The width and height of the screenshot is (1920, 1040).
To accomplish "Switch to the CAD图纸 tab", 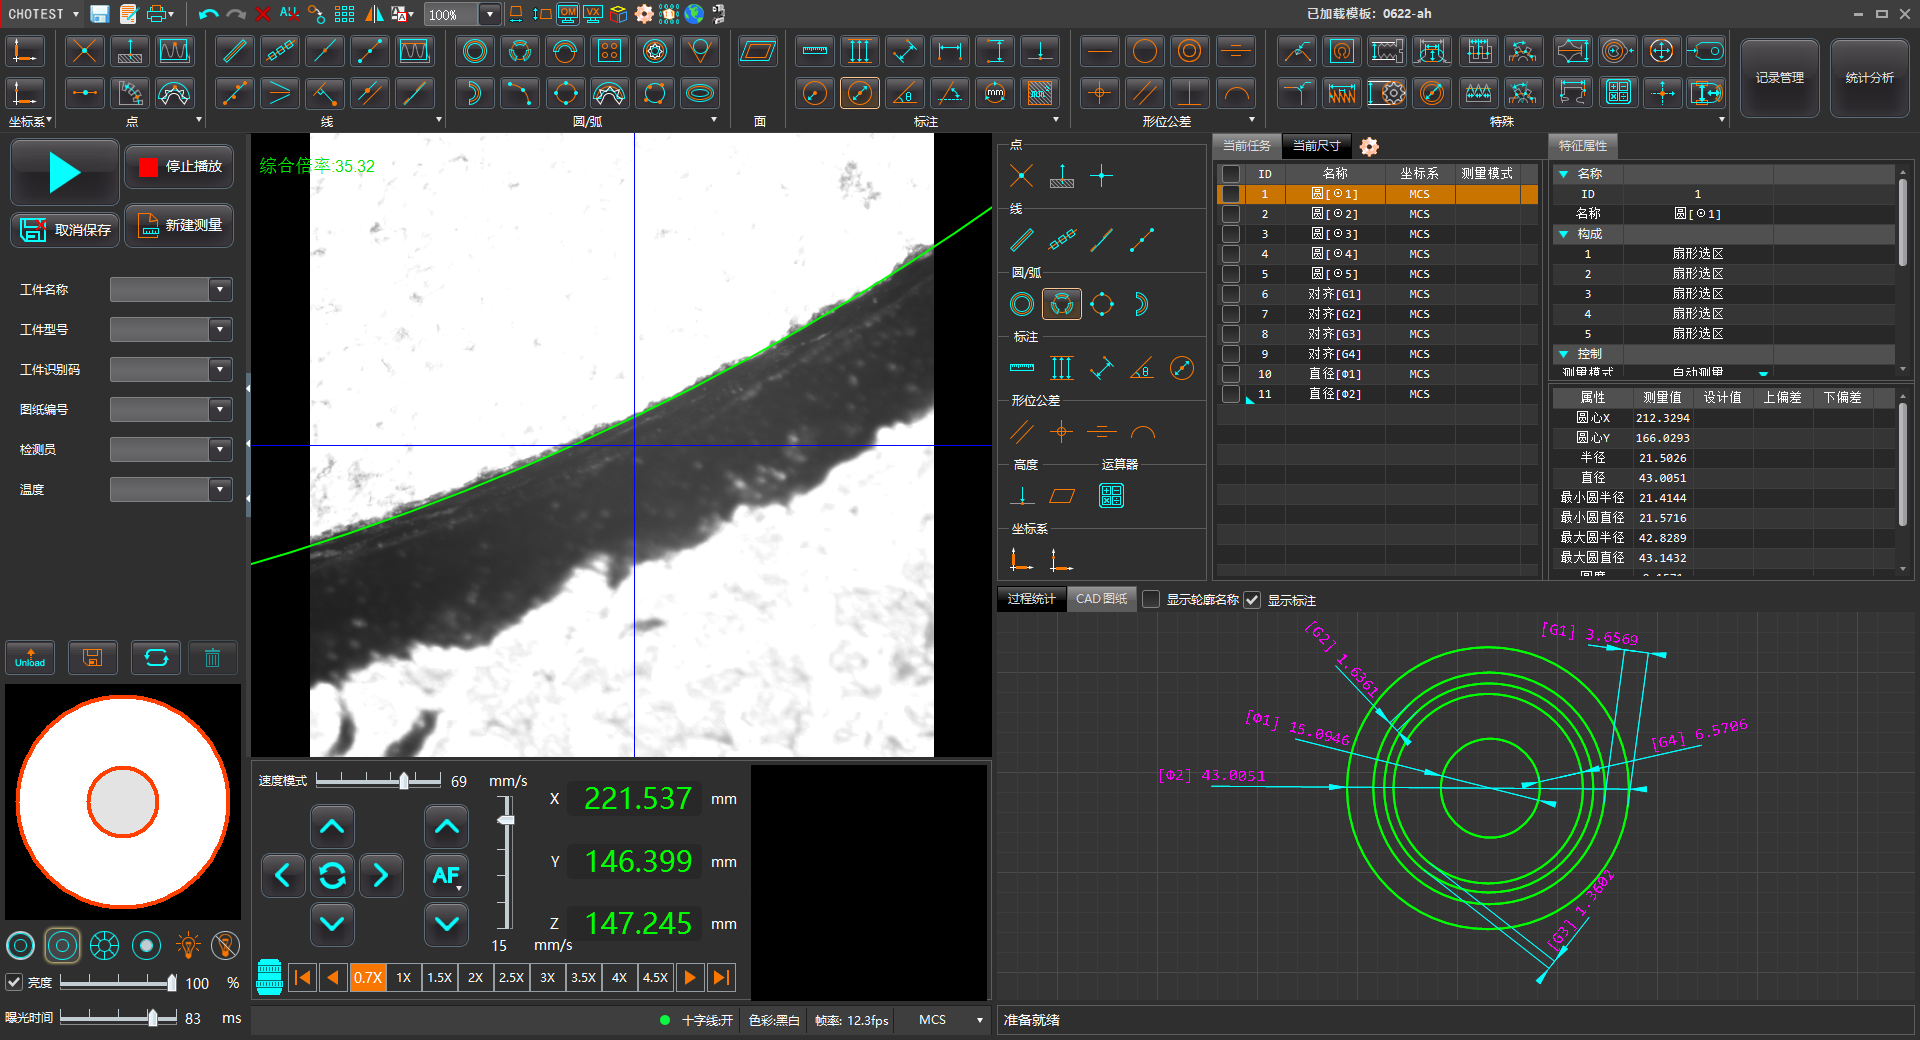I will [x=1101, y=599].
